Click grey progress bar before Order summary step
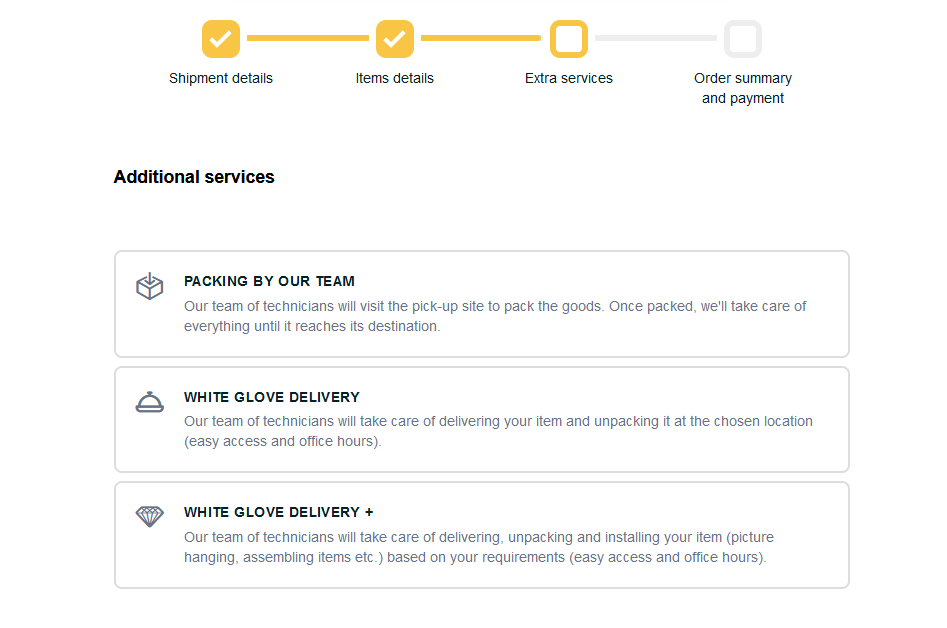 (x=656, y=39)
